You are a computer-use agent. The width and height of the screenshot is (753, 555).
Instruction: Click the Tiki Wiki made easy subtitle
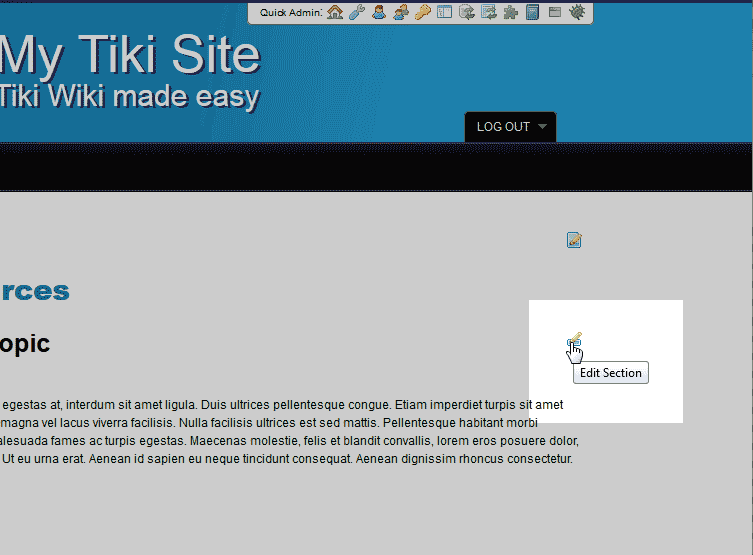130,97
